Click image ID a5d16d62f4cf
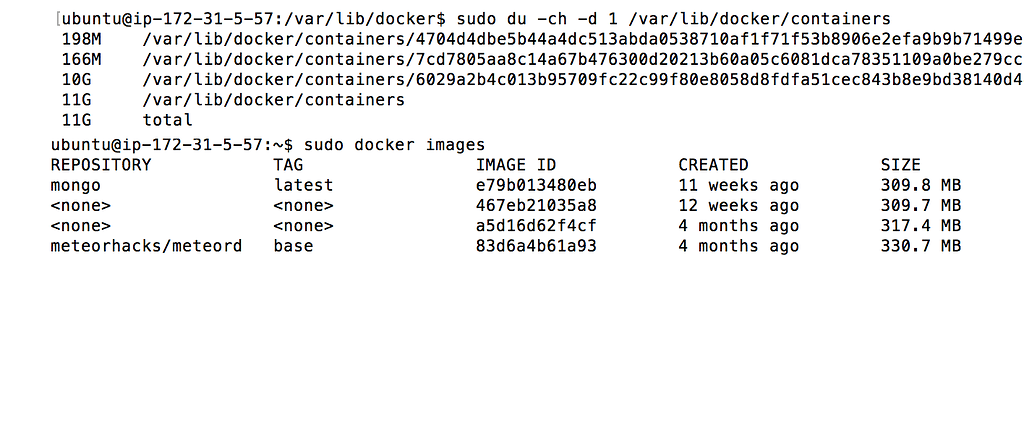The width and height of the screenshot is (1024, 433). point(536,225)
